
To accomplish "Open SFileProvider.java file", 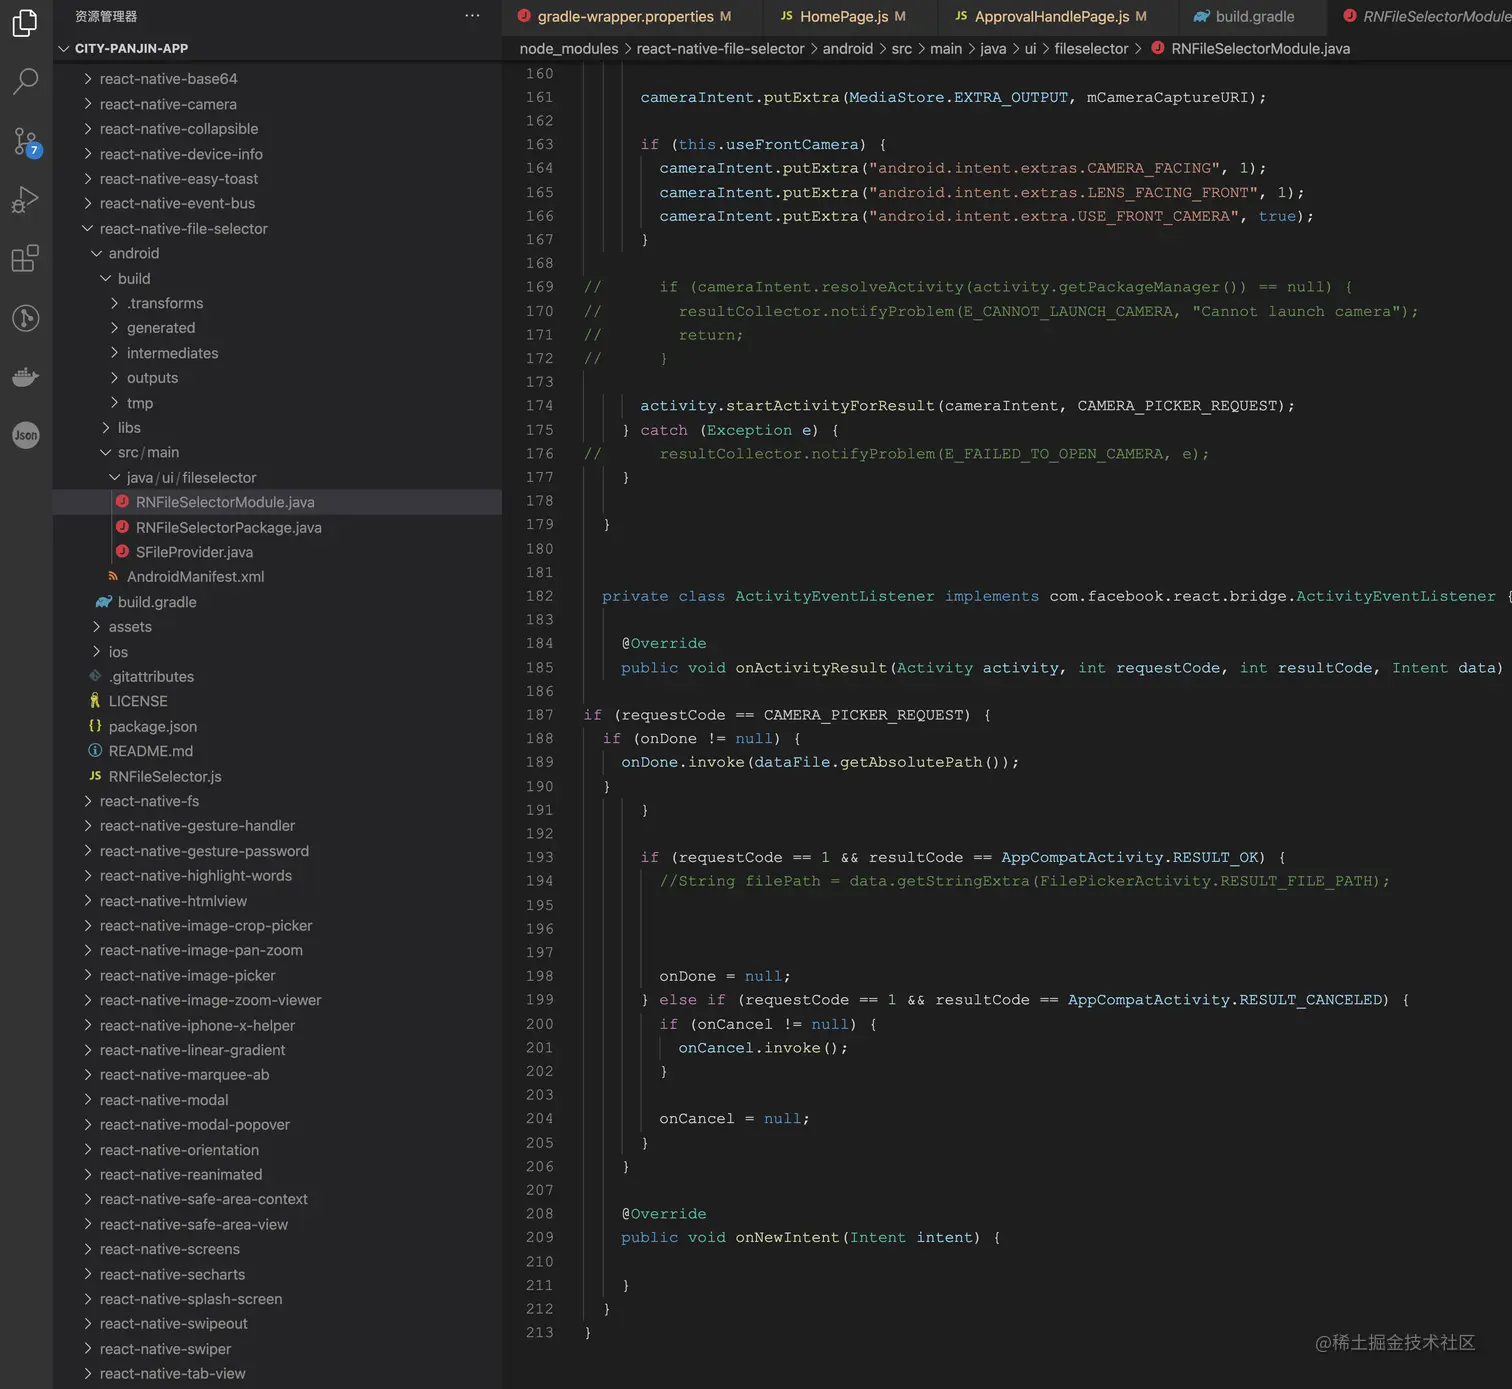I will click(277, 552).
